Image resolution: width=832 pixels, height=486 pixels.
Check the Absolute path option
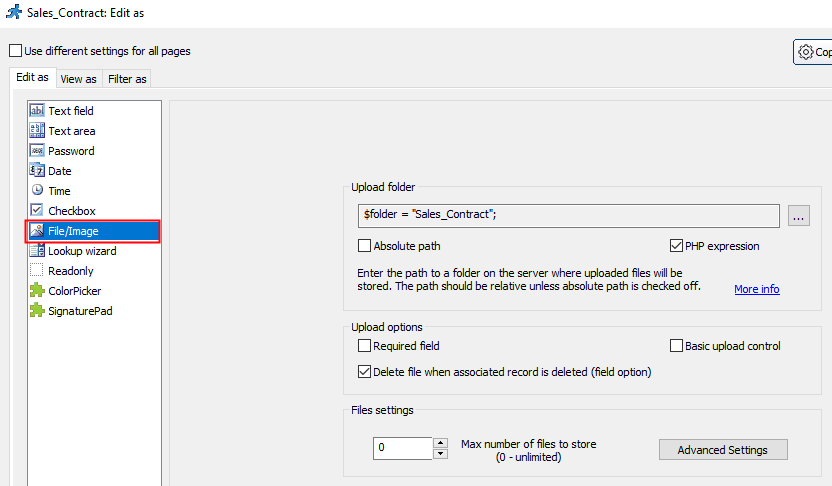[x=365, y=246]
